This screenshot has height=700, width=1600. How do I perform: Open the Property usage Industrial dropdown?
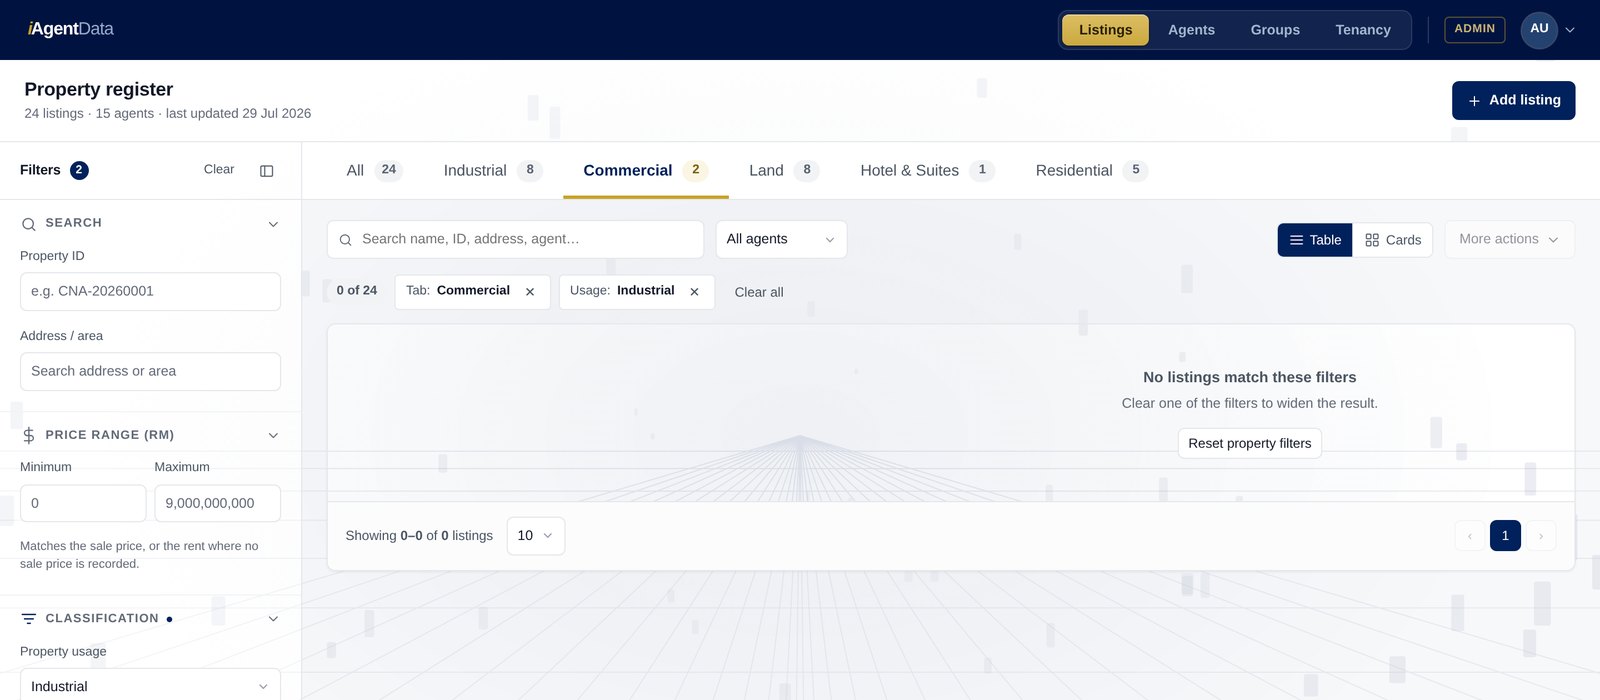point(150,686)
